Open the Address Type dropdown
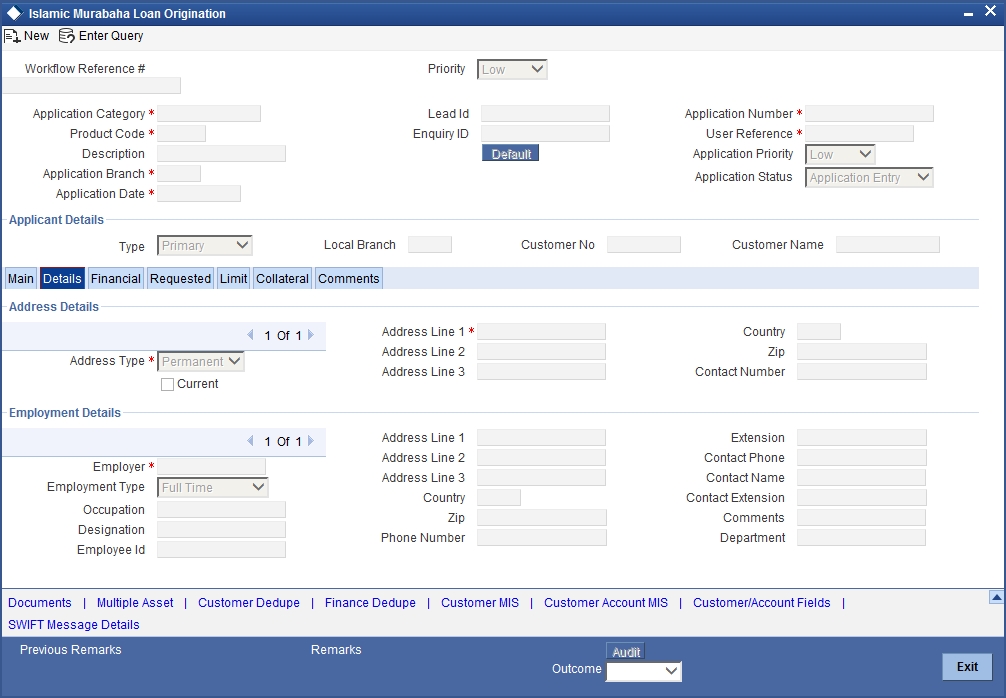Viewport: 1006px width, 698px height. (x=201, y=361)
